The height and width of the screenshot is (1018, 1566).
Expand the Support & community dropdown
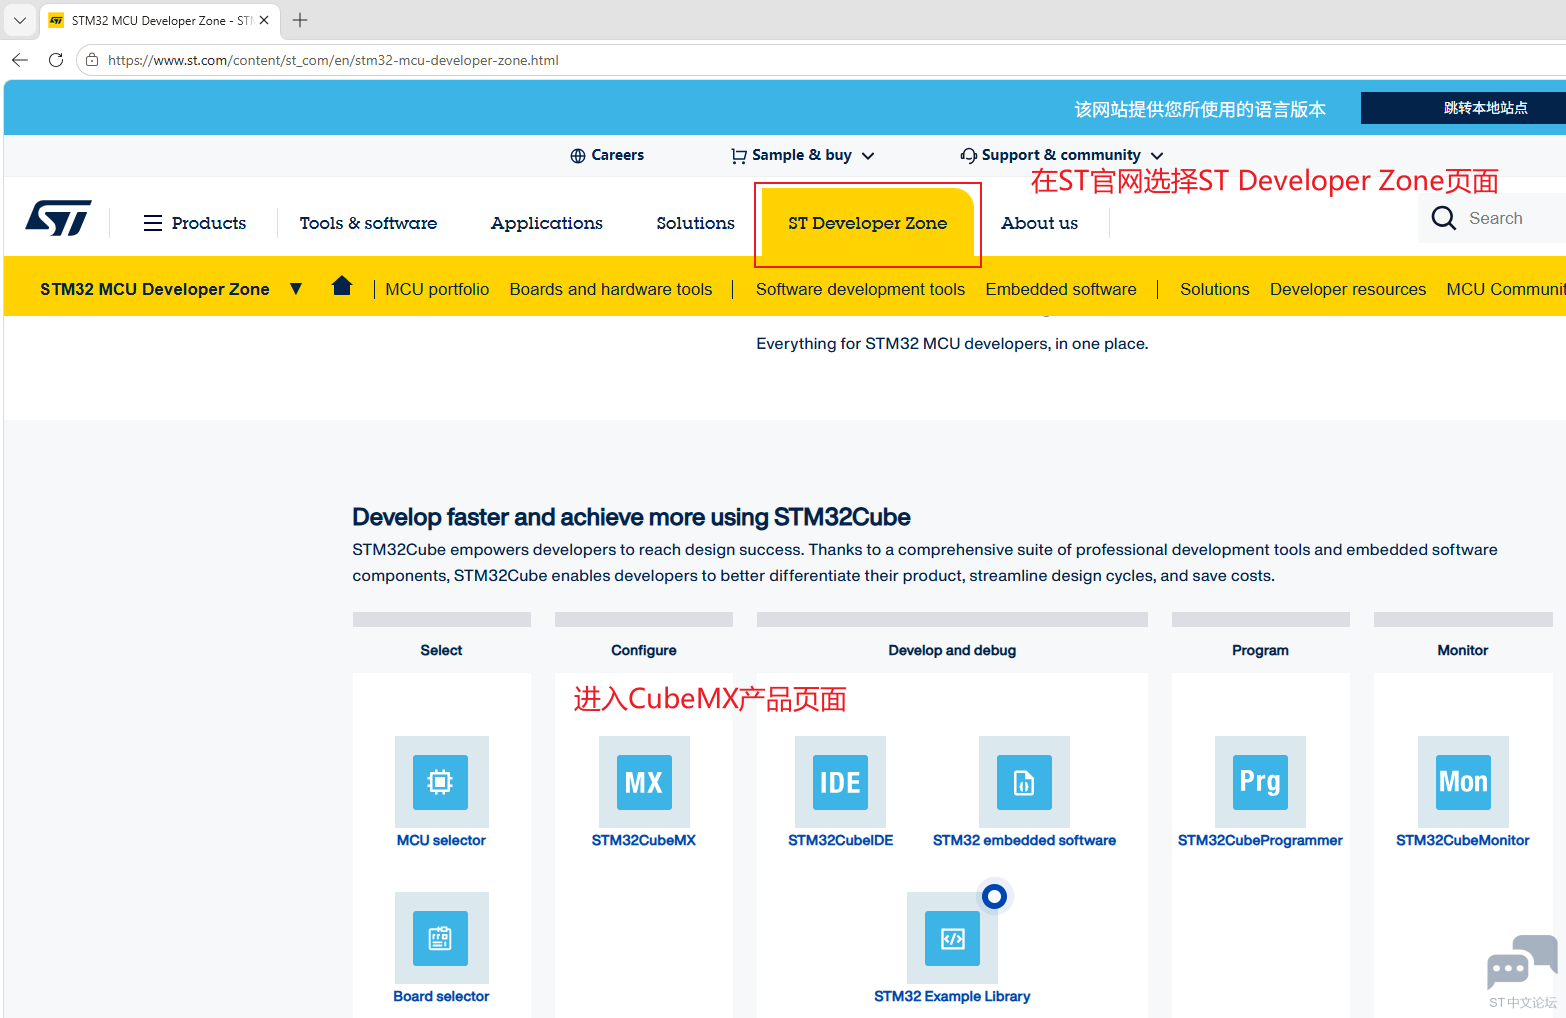(x=1157, y=156)
